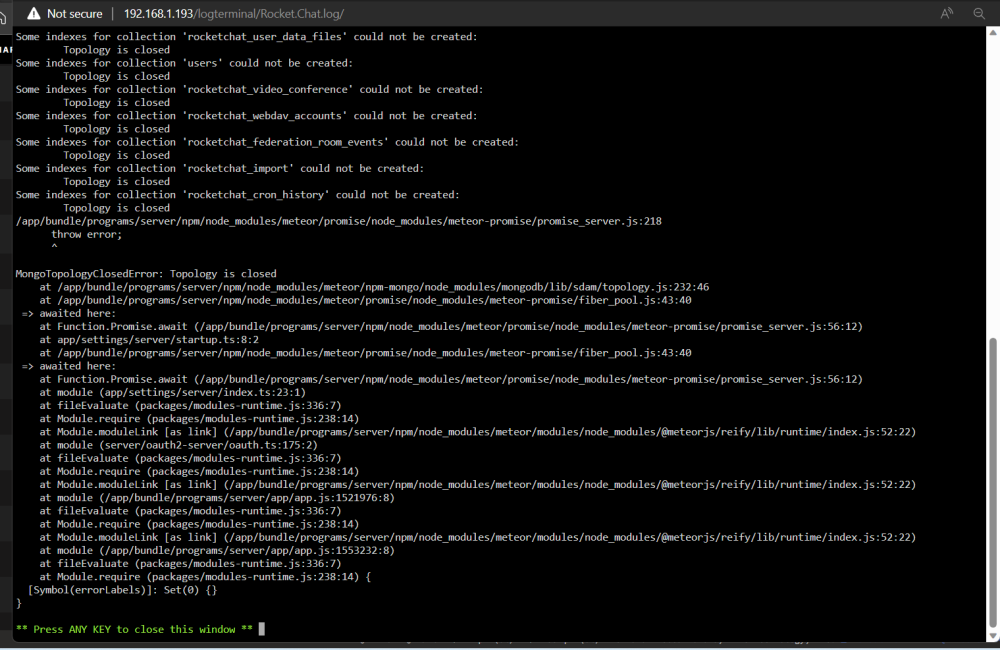
Task: Click the Not secure site info label
Action: pos(75,13)
